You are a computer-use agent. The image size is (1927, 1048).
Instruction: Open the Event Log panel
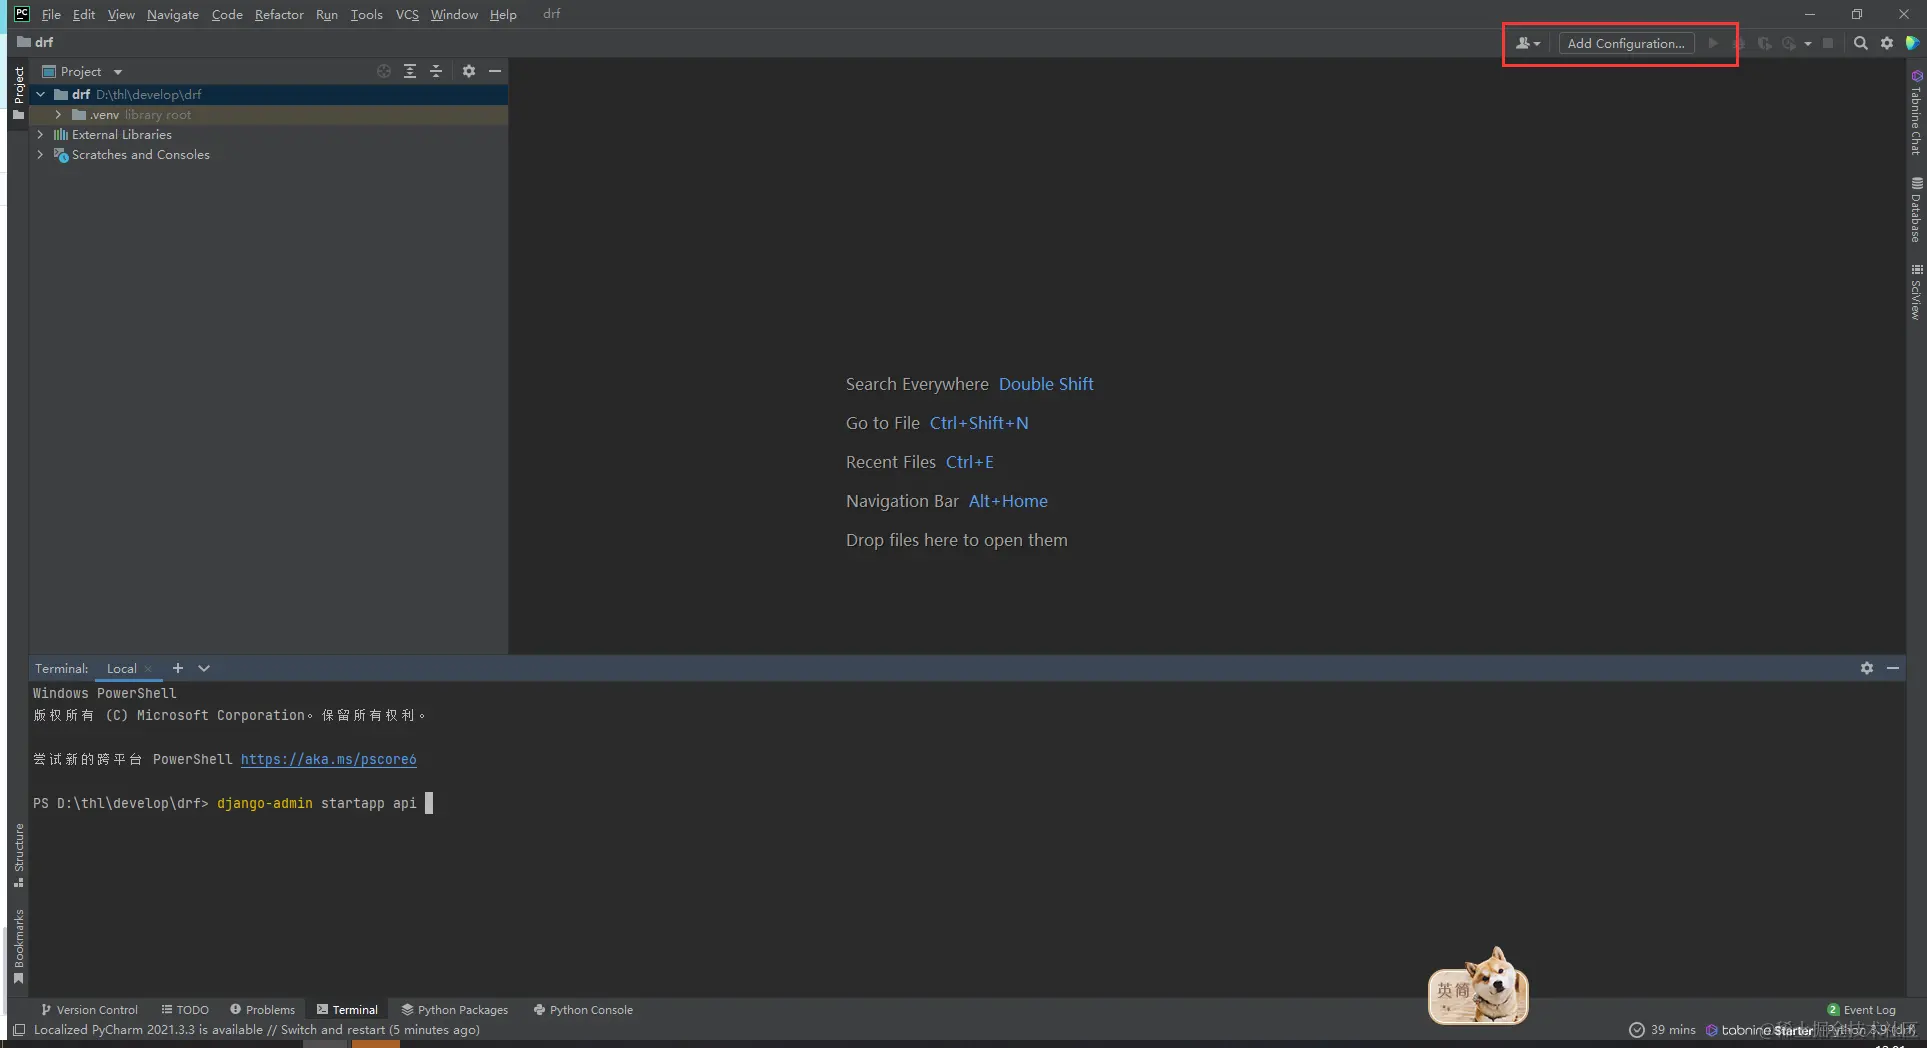pos(1862,1010)
